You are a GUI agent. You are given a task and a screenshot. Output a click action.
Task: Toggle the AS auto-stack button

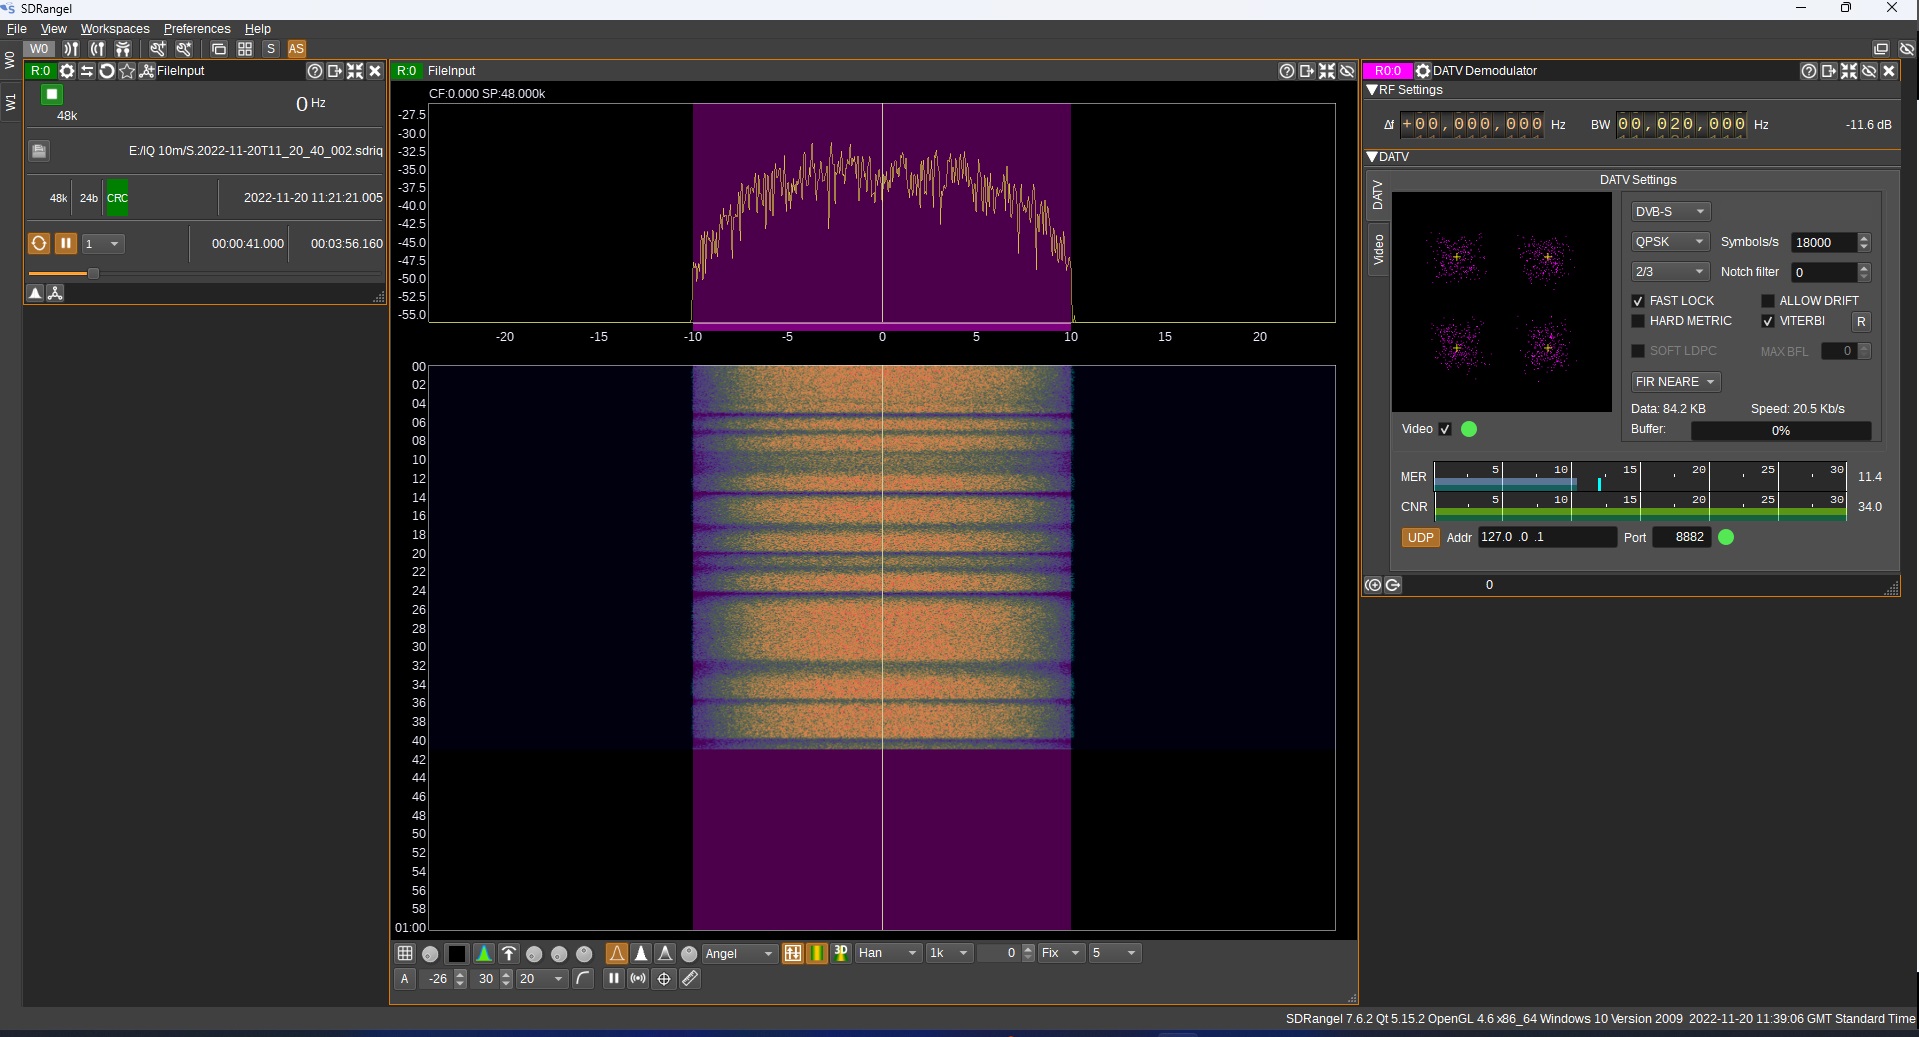tap(296, 48)
